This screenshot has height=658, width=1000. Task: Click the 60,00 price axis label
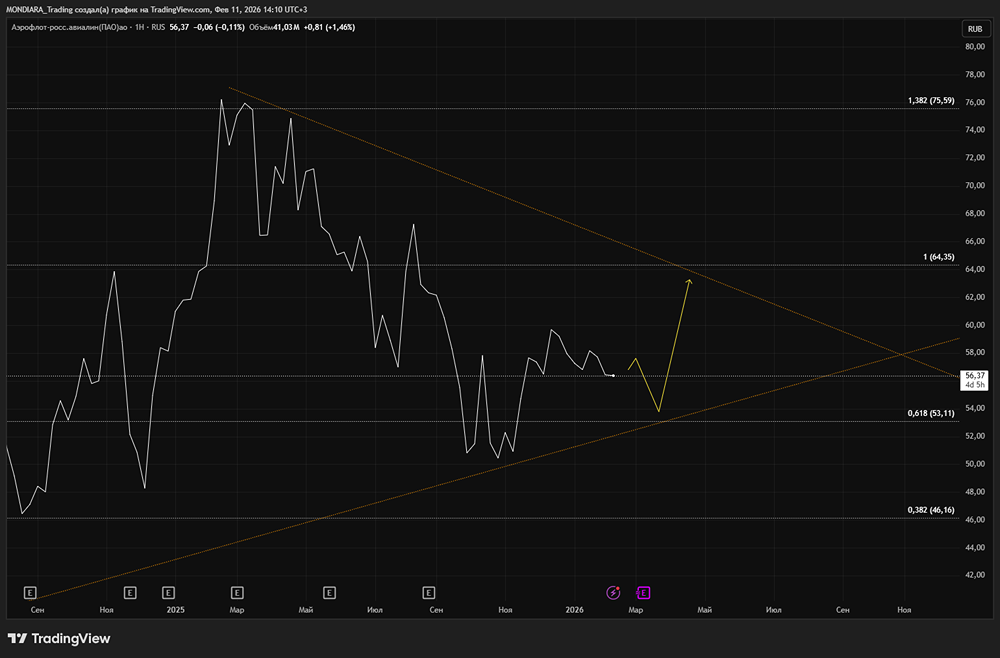point(974,325)
